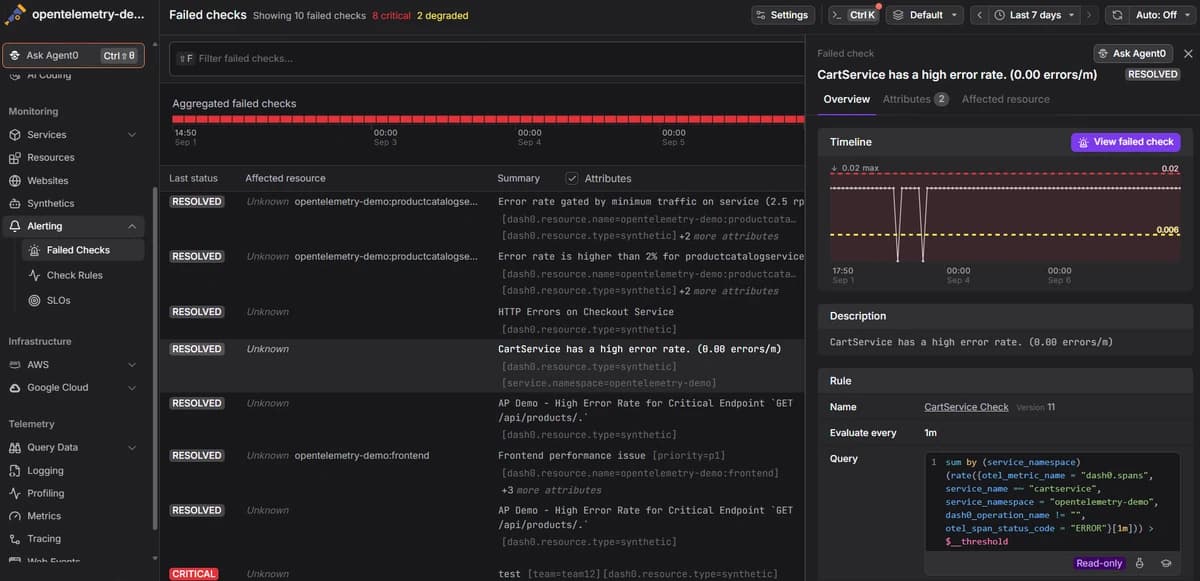Image resolution: width=1200 pixels, height=581 pixels.
Task: Open Synthetics in the sidebar
Action: [50, 204]
